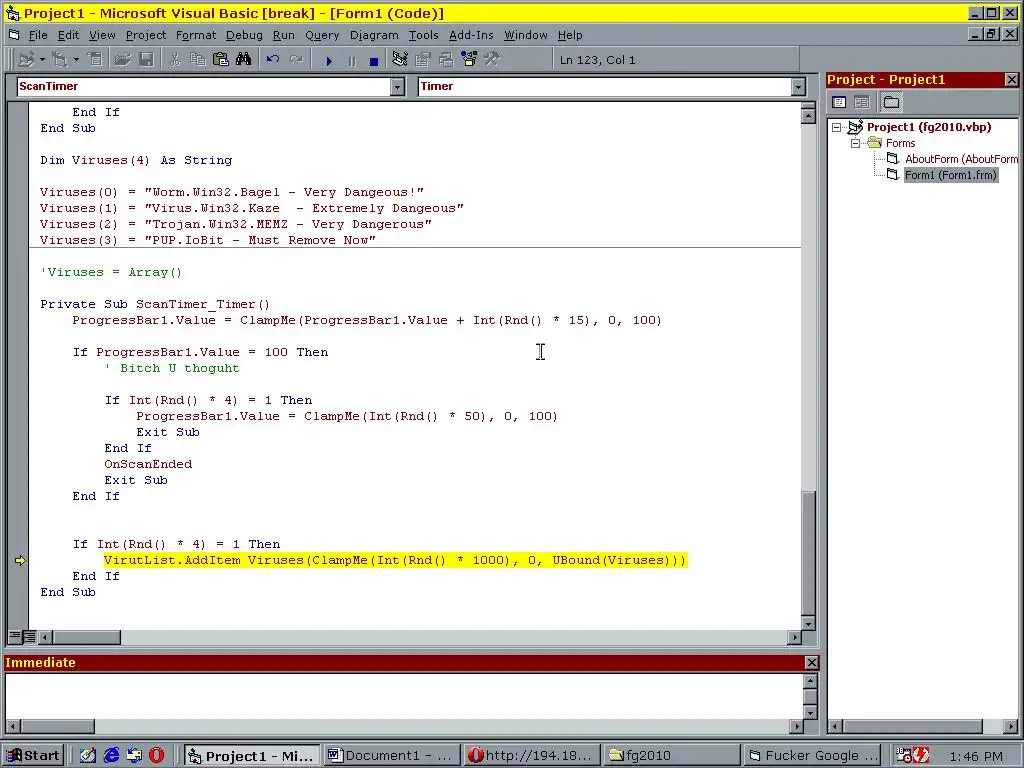Click View Code in the Project panel

point(839,102)
